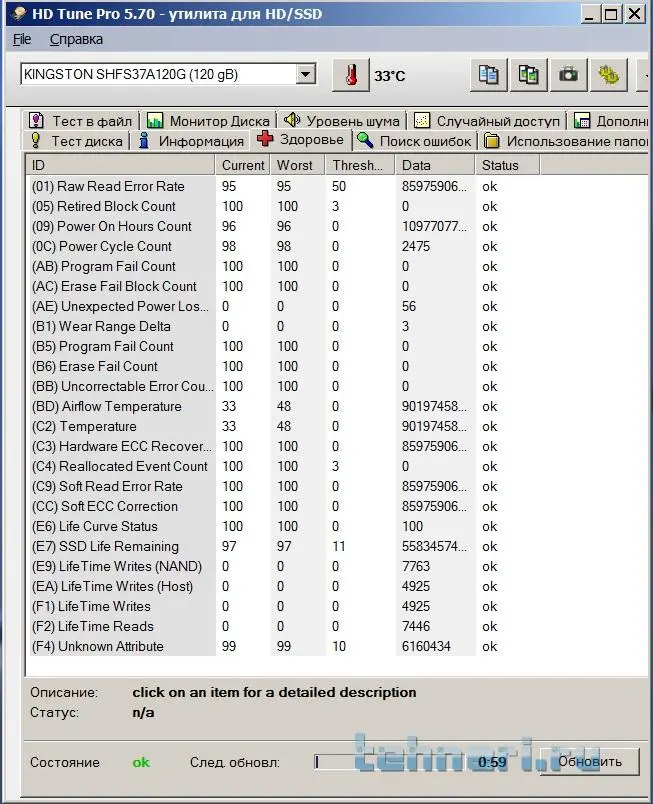Select the (B1) Wear Range Delta row
The image size is (653, 804).
pyautogui.click(x=336, y=326)
